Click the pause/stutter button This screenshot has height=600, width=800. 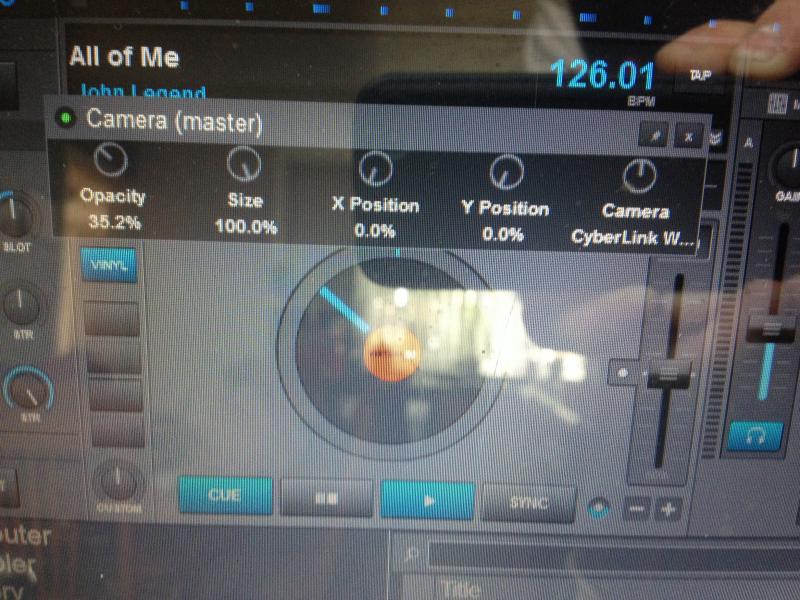coord(327,498)
